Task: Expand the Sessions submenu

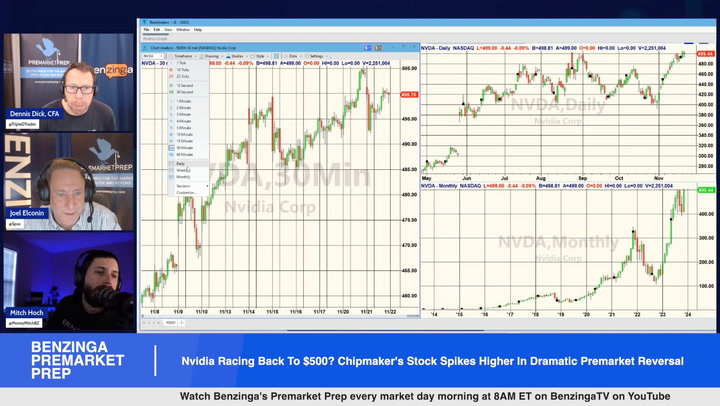Action: [x=188, y=186]
